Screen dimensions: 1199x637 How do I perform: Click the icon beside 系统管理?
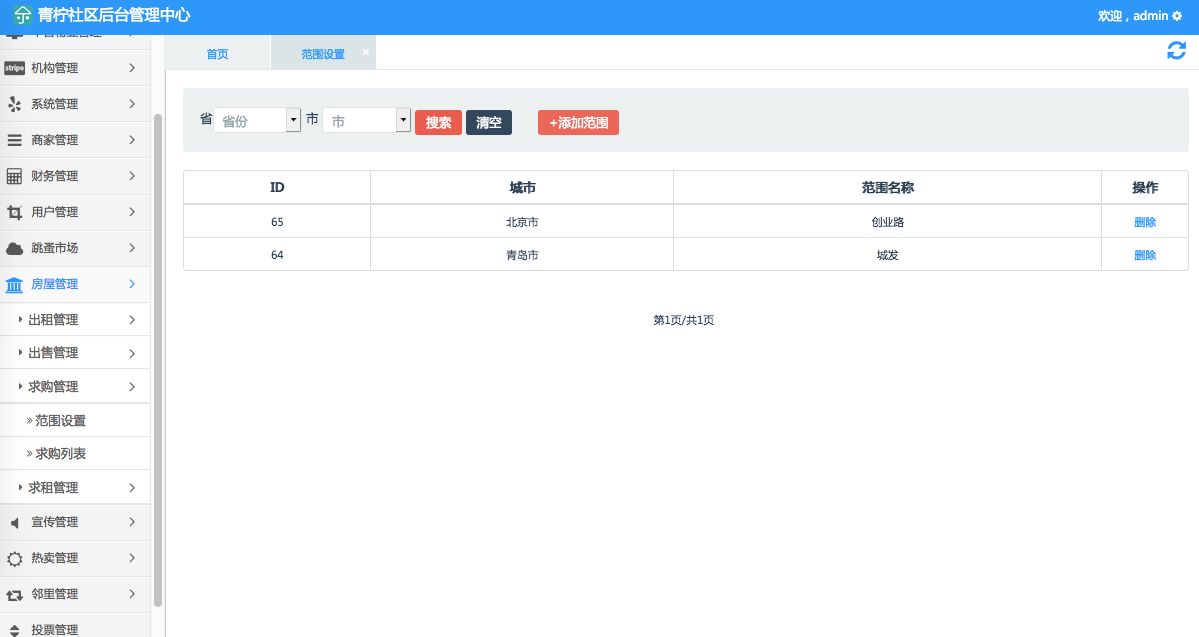15,104
